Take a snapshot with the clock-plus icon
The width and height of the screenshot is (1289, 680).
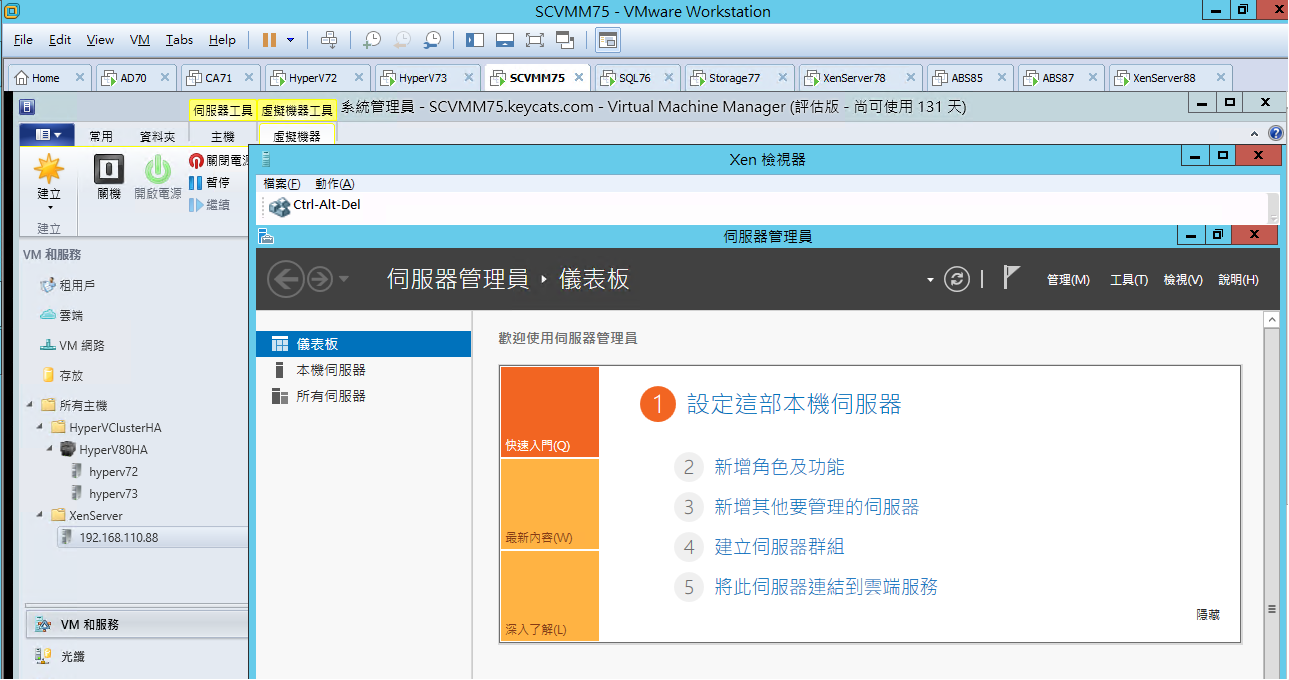[x=372, y=40]
